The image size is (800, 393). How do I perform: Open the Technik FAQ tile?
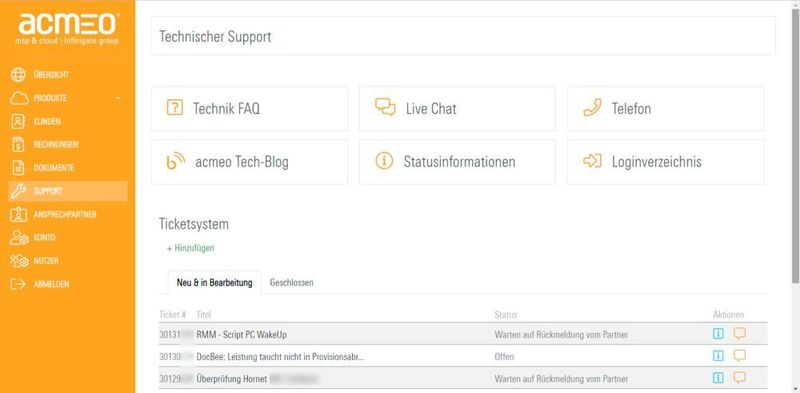click(249, 109)
